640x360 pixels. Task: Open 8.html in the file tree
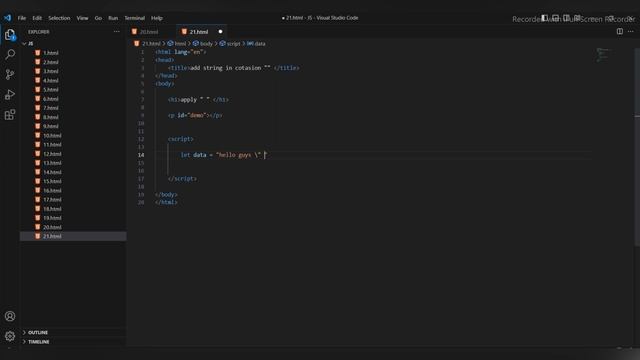[51, 117]
